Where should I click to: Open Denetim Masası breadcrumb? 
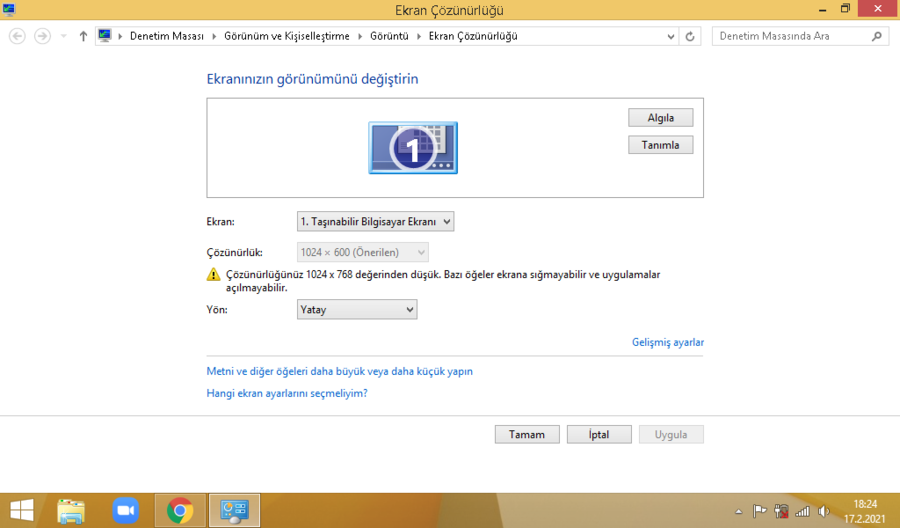(166, 36)
